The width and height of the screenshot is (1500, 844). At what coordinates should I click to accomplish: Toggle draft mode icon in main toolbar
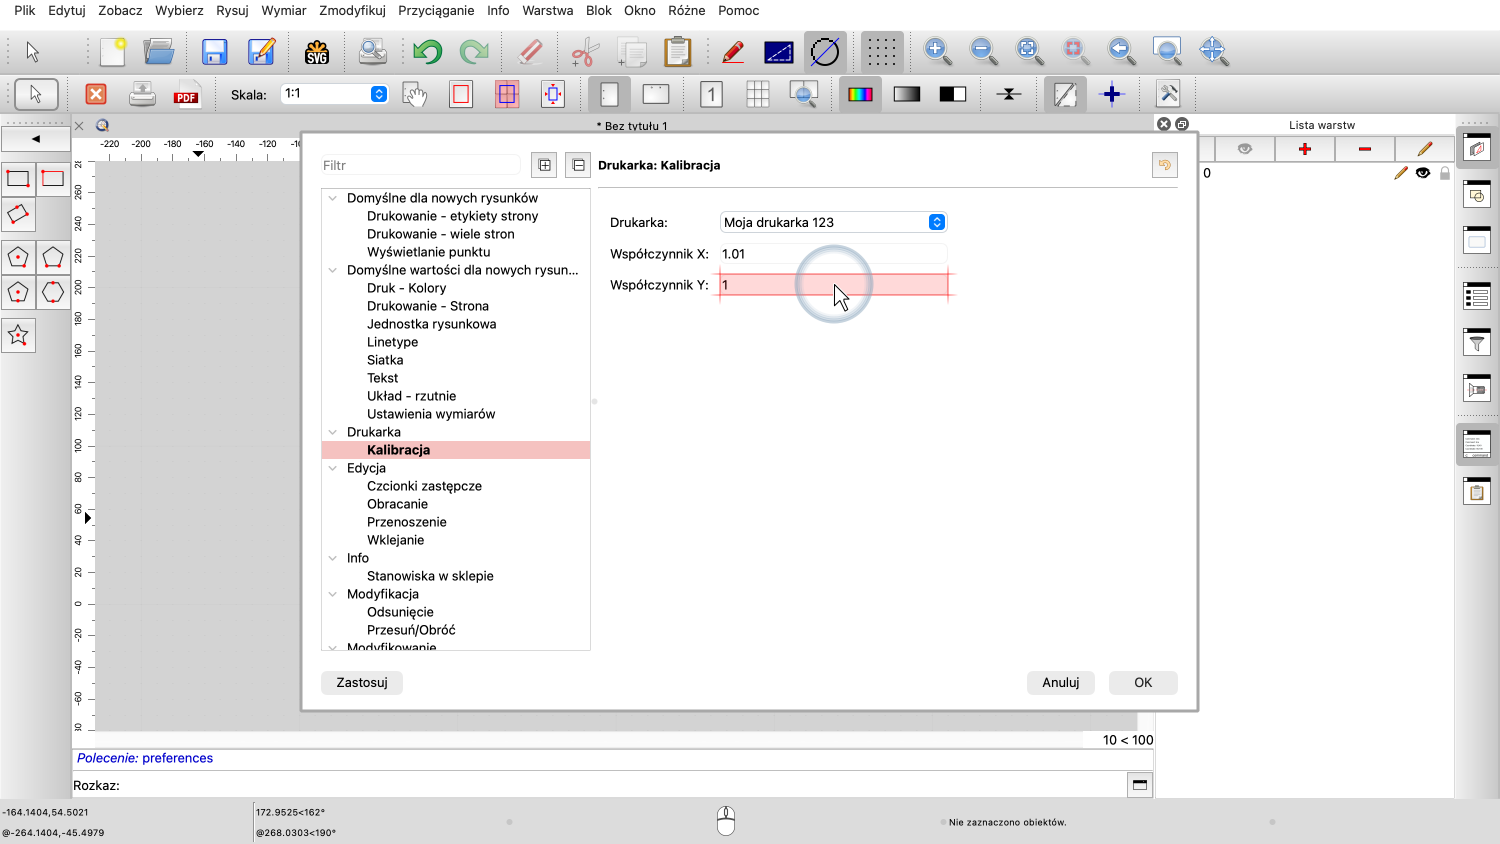tap(825, 51)
